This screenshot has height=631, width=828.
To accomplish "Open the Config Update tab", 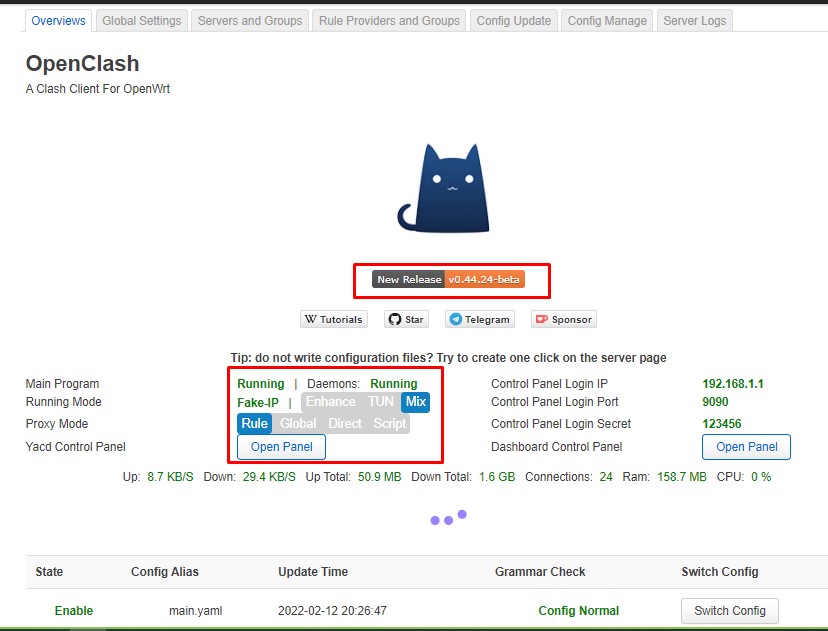I will click(x=514, y=21).
